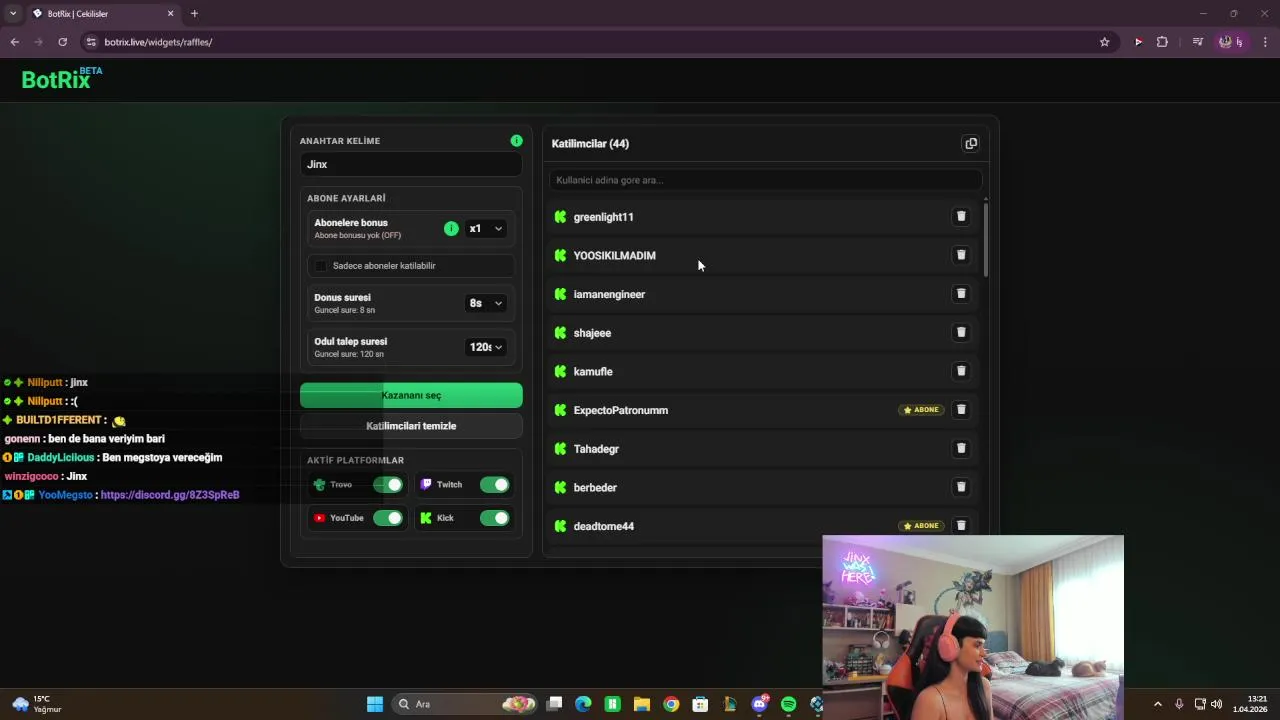Remove greenlight11 with its trash icon

(961, 216)
